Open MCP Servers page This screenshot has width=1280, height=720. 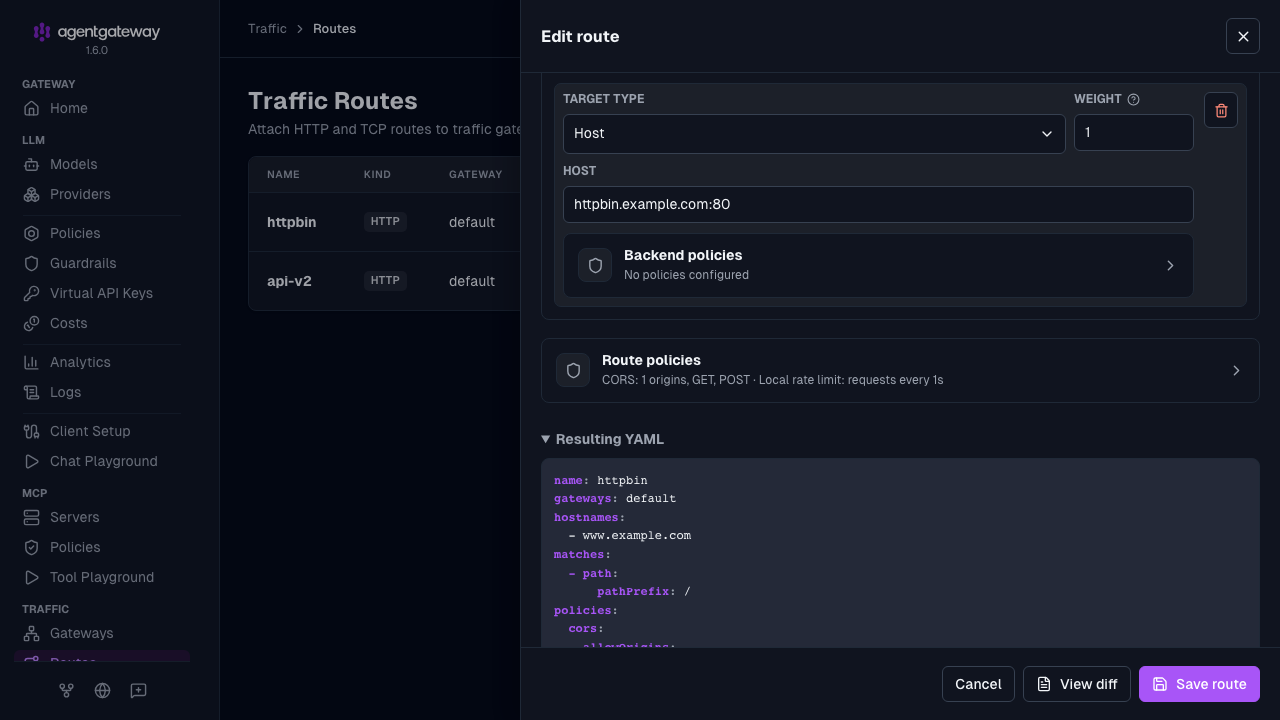102,517
